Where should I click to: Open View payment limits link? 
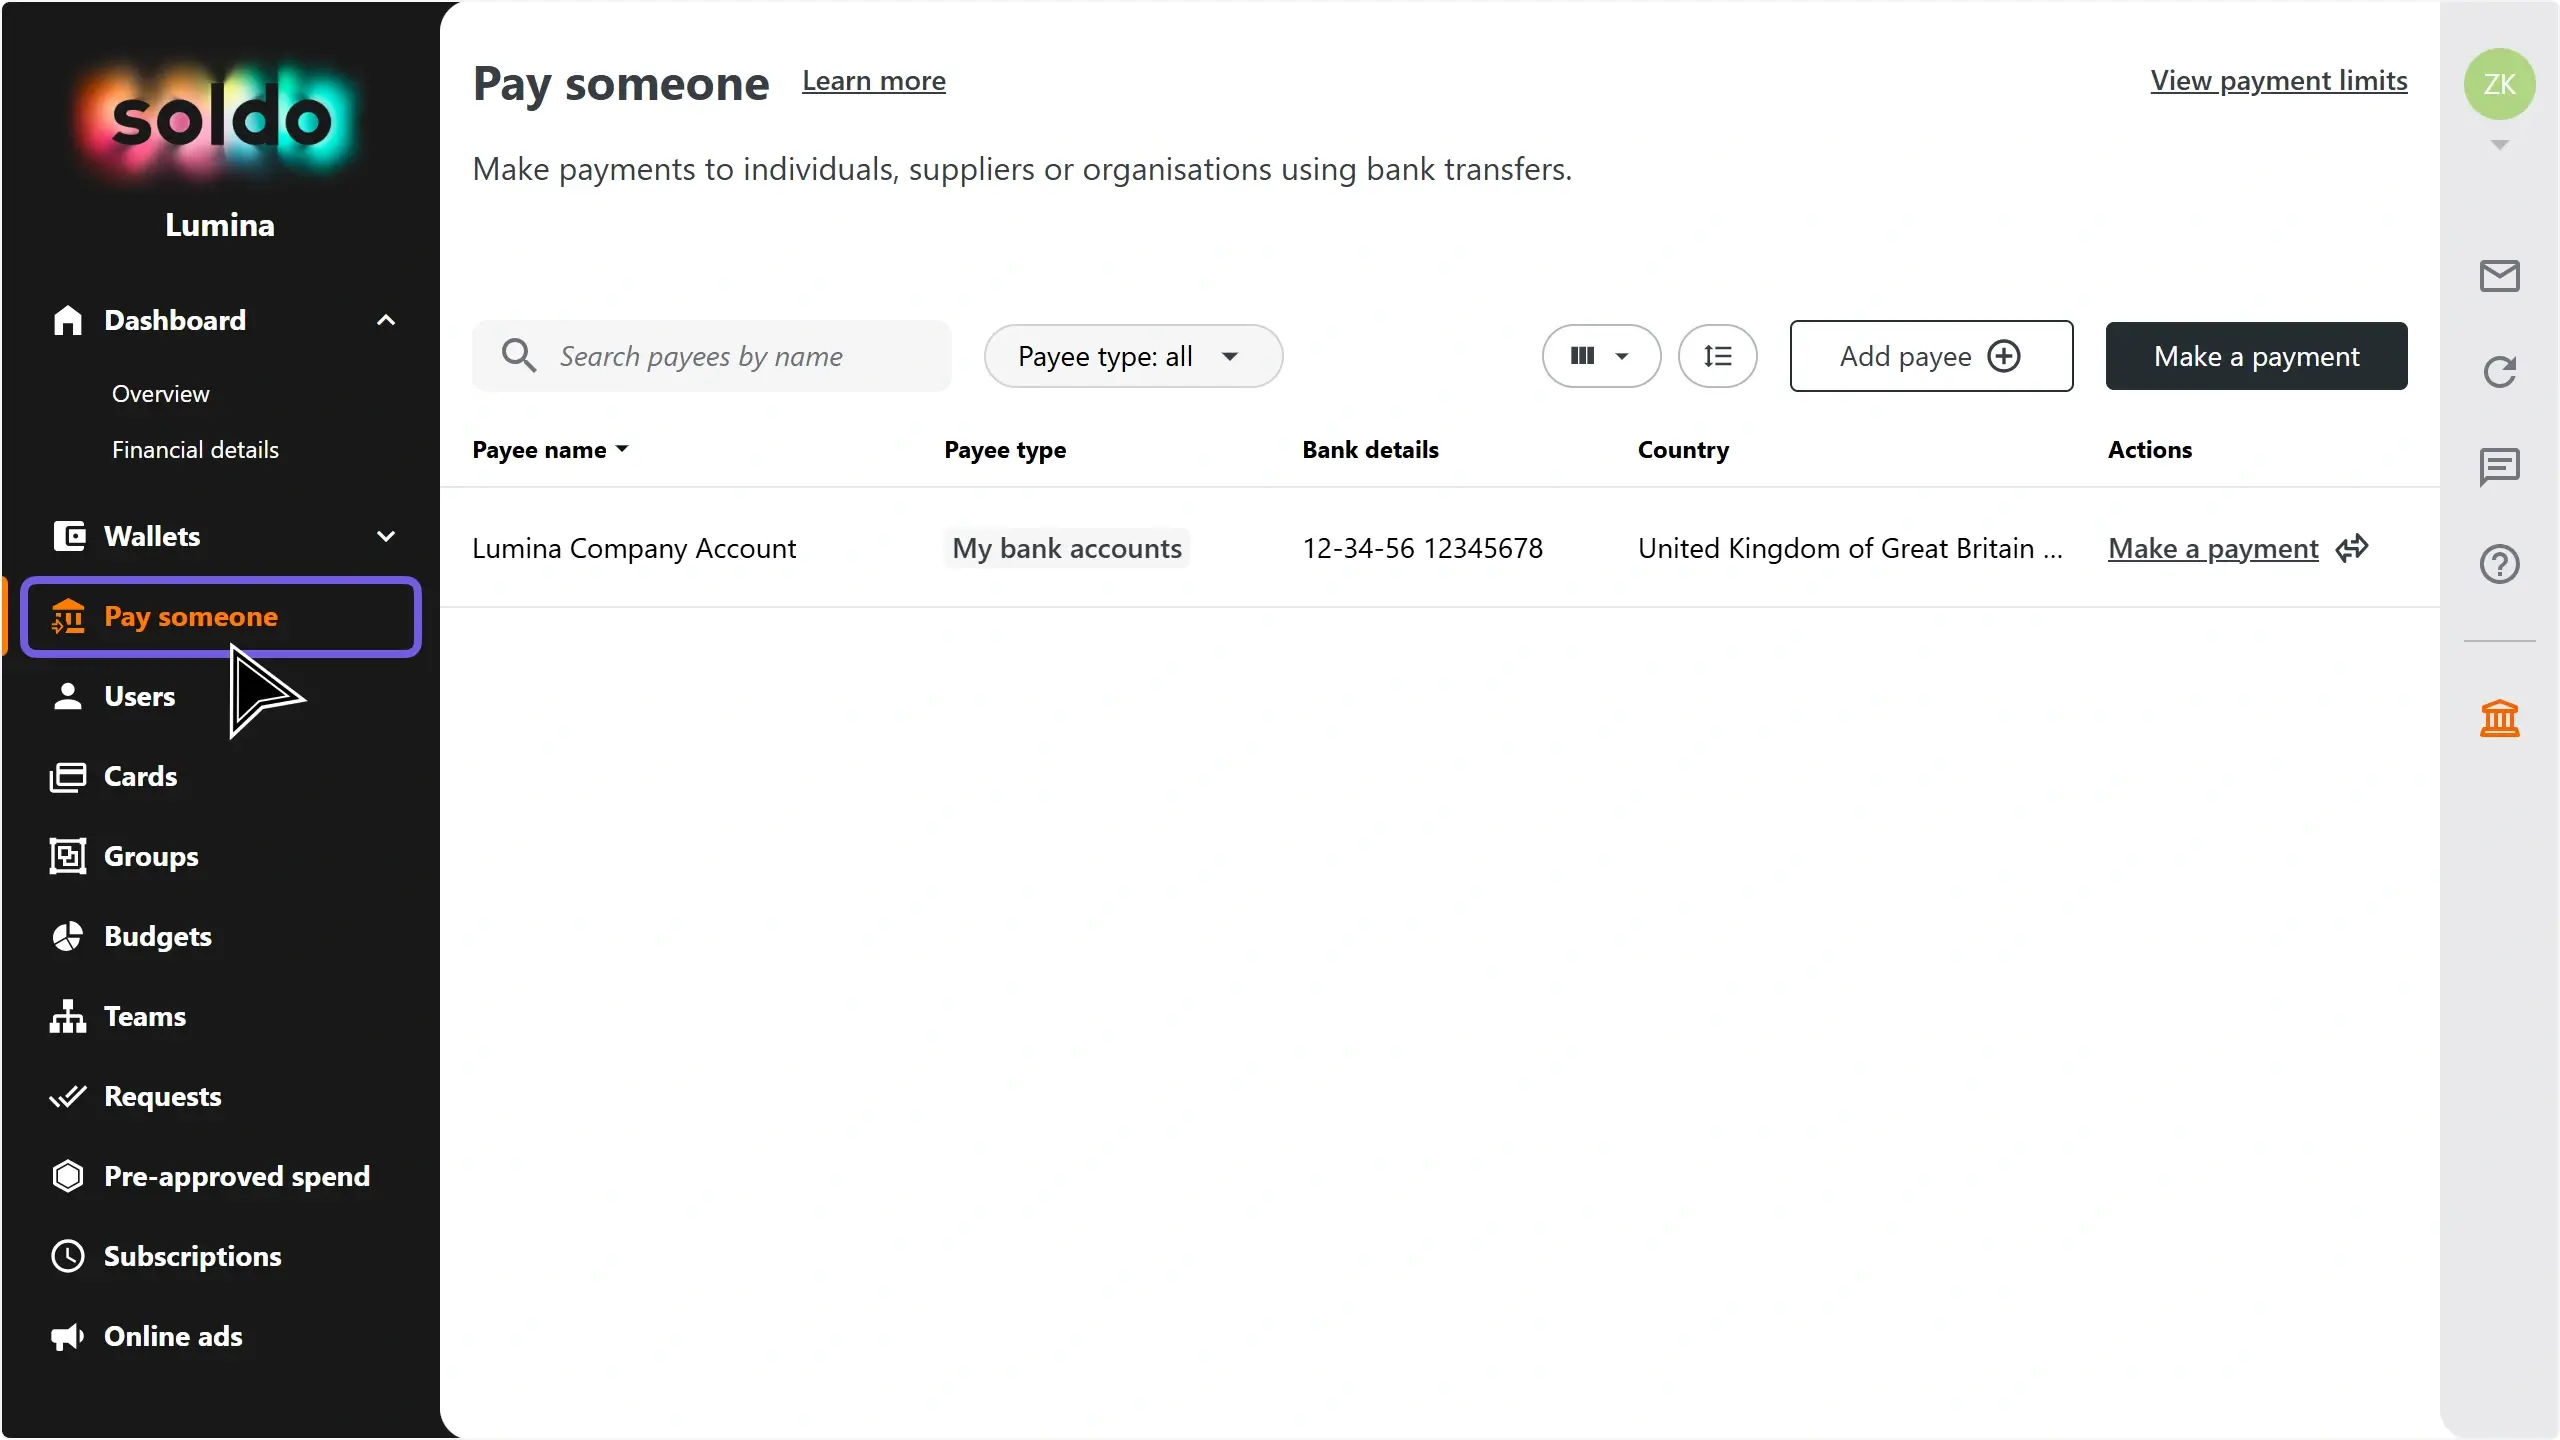point(2279,81)
